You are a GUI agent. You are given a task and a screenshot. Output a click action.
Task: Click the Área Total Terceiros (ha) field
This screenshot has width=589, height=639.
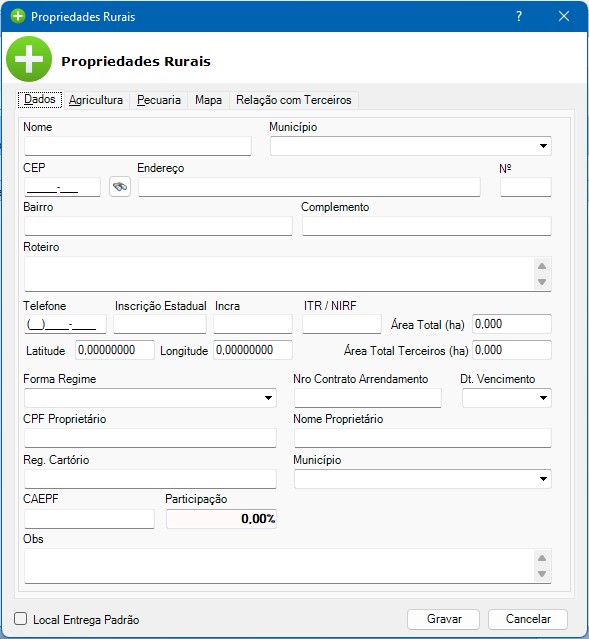click(x=512, y=350)
